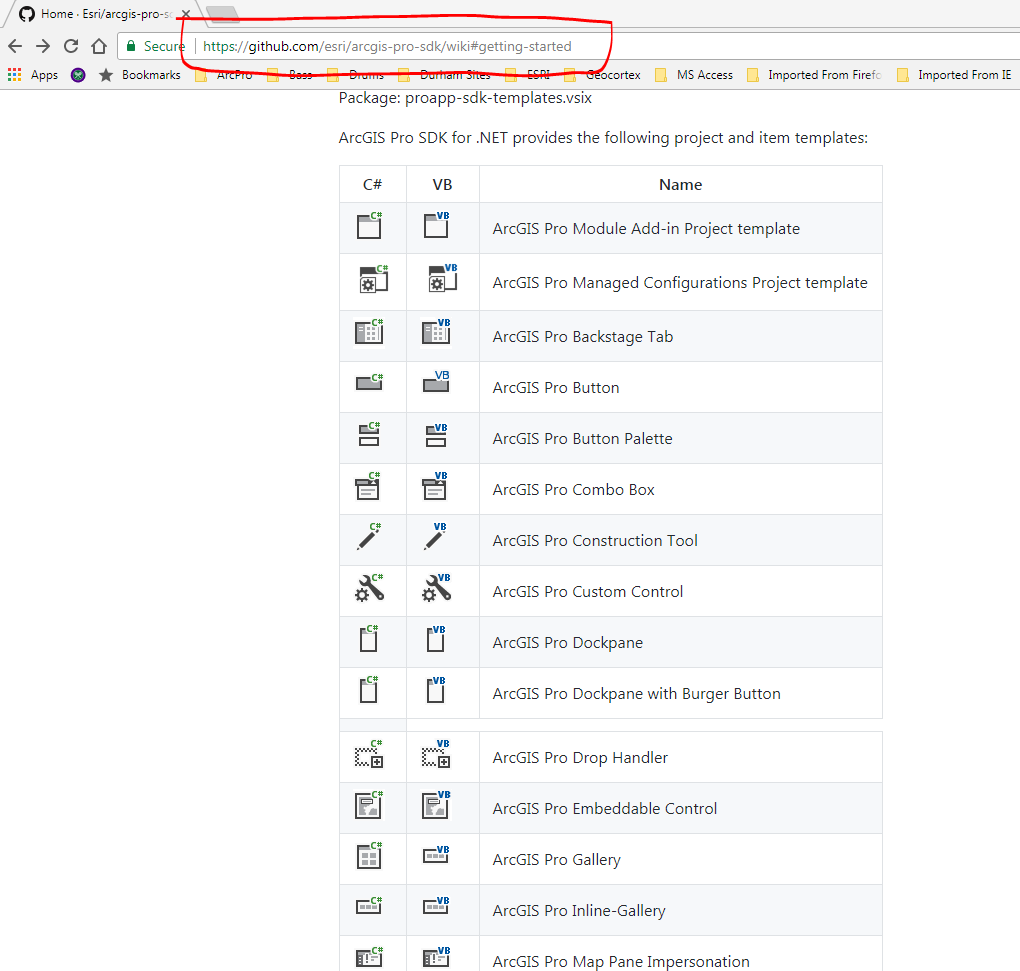Click the VB icon for Module Add-in Project template
Image resolution: width=1020 pixels, height=971 pixels.
[436, 226]
